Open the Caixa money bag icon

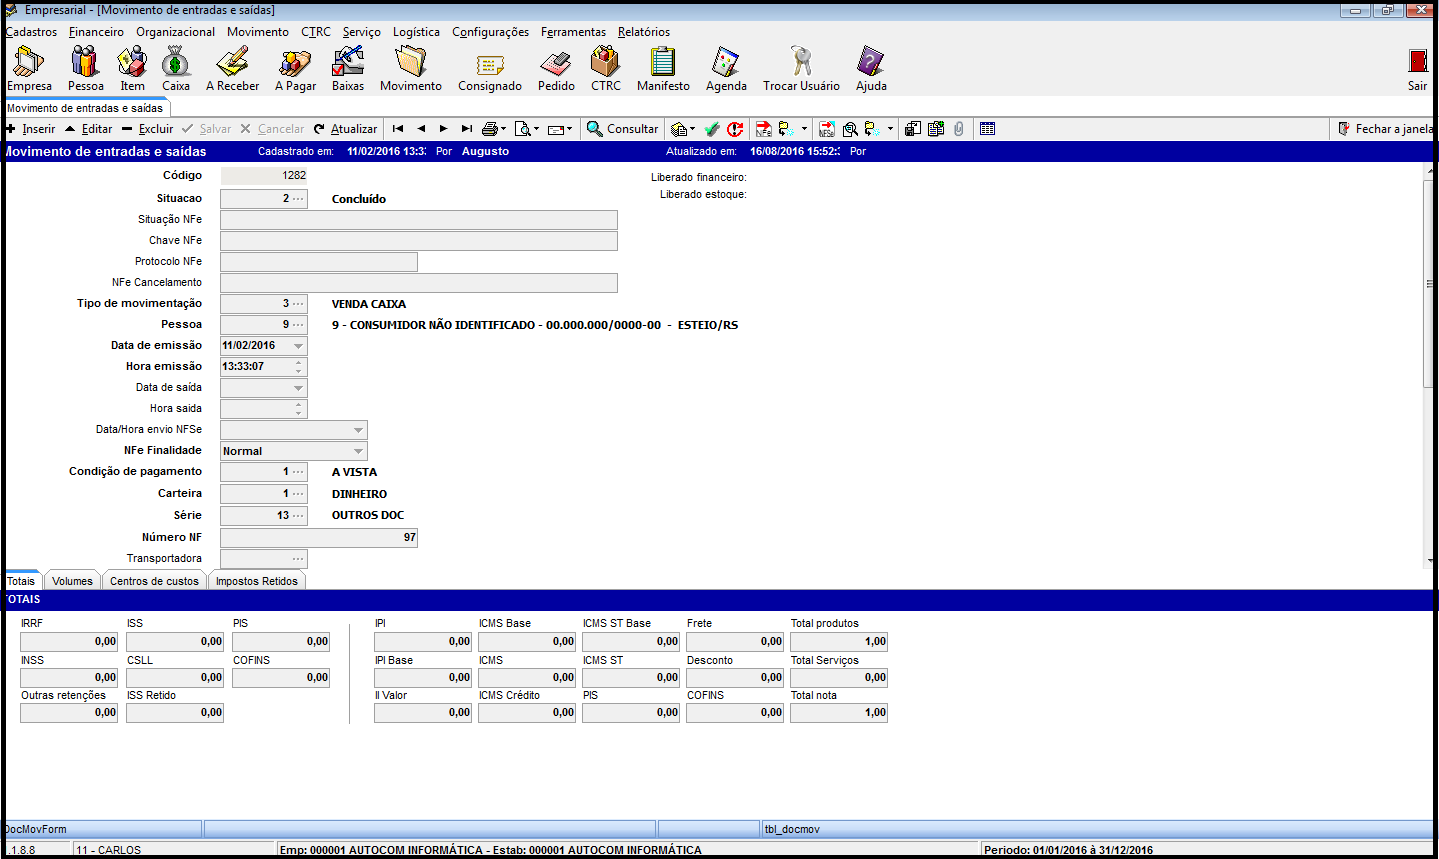[x=176, y=69]
